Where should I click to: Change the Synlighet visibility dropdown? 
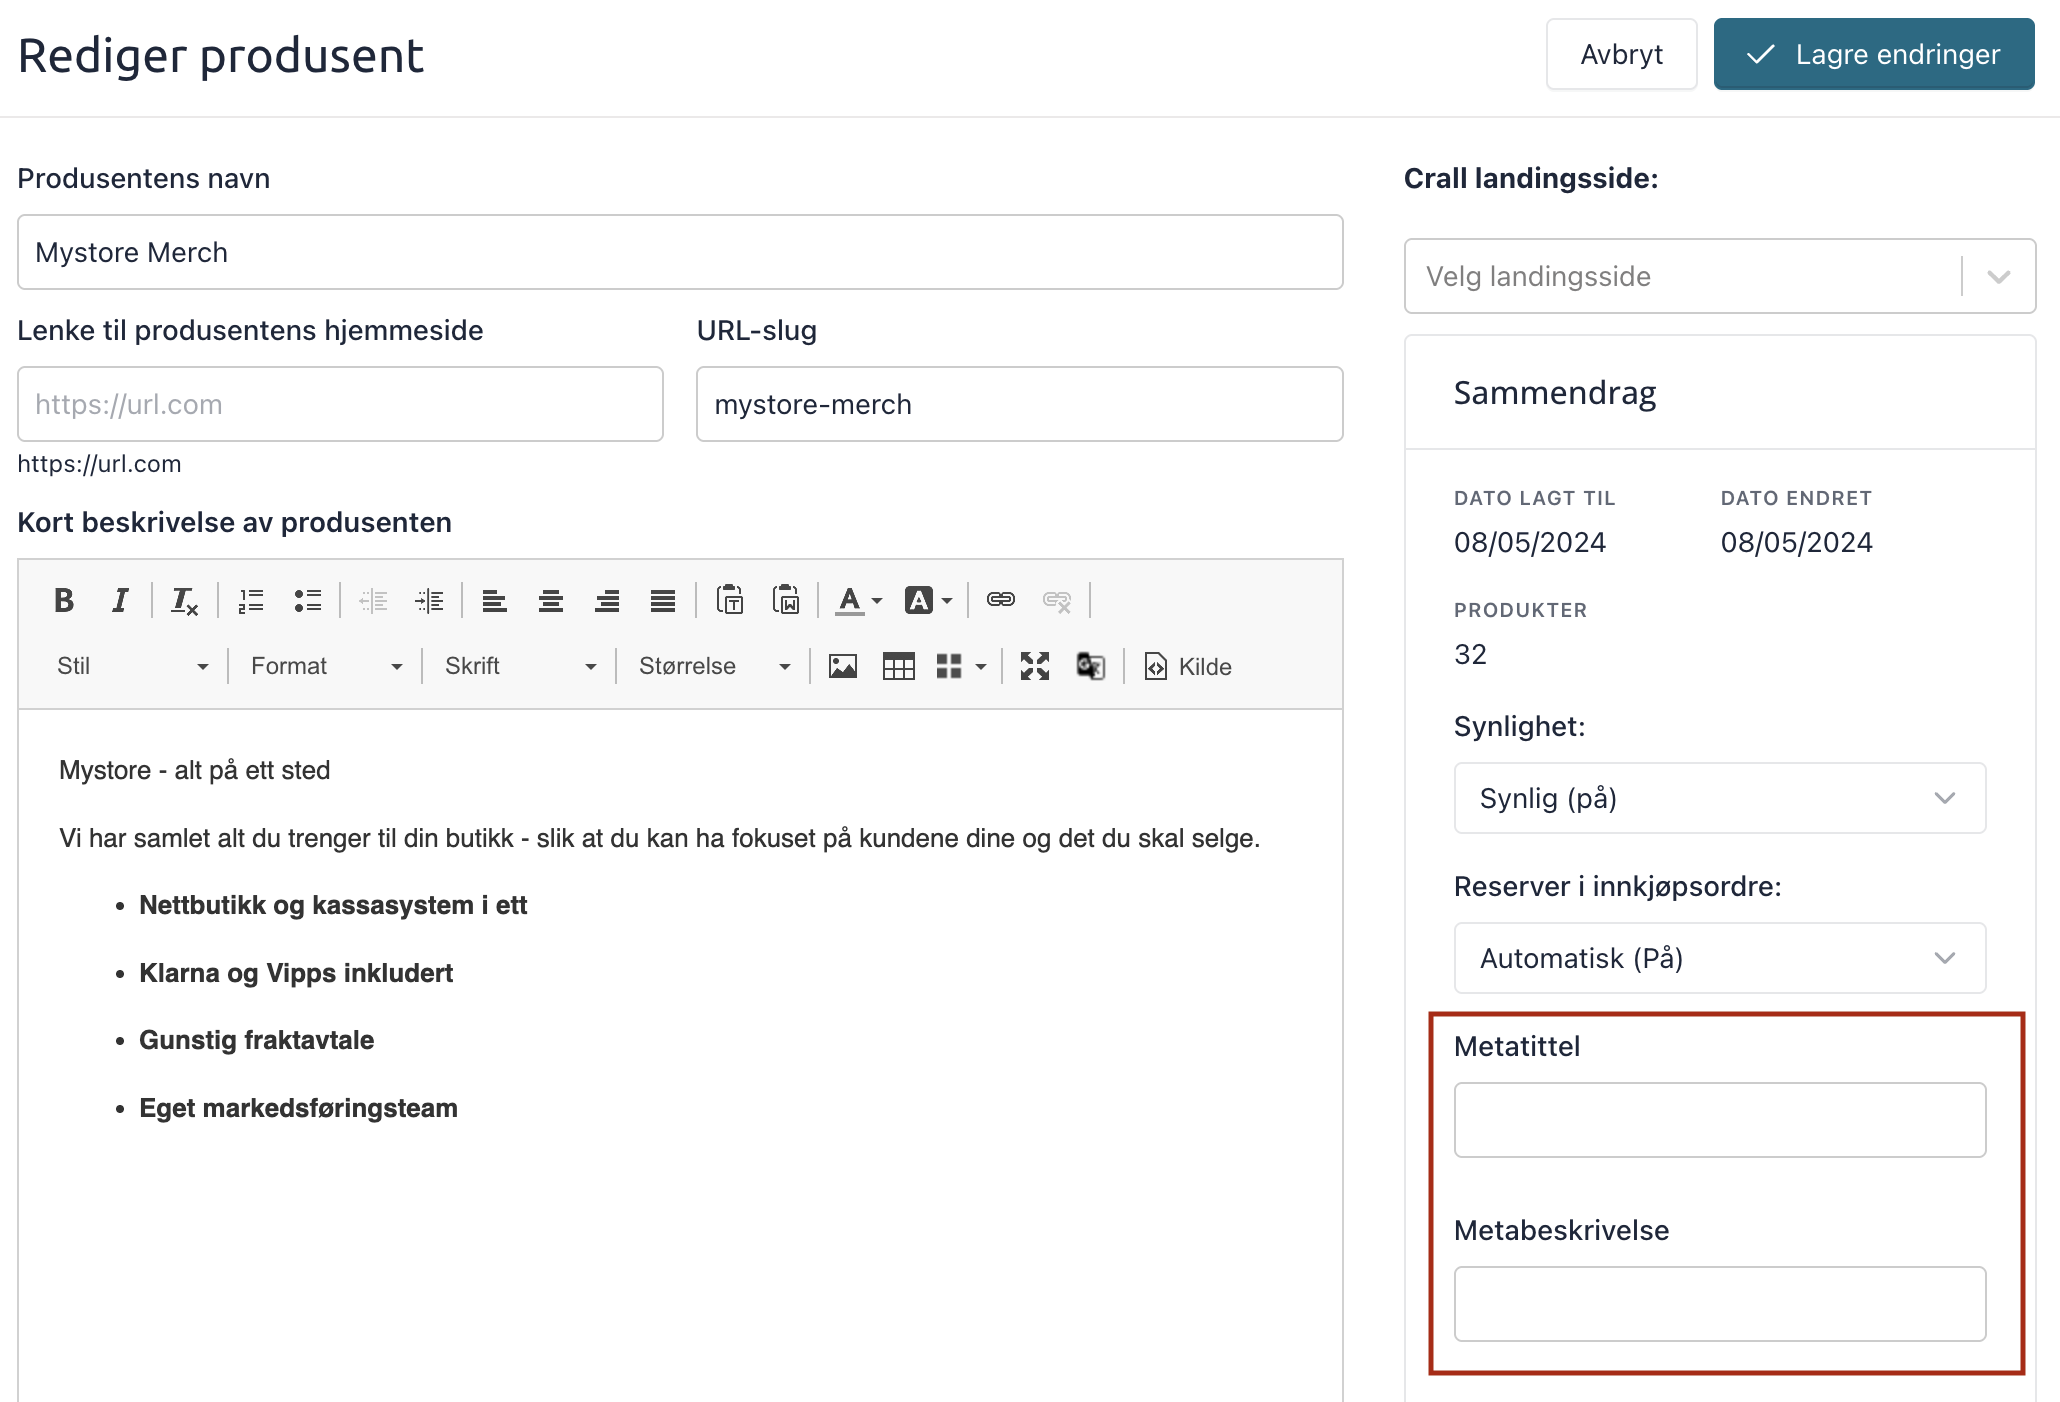pyautogui.click(x=1720, y=798)
